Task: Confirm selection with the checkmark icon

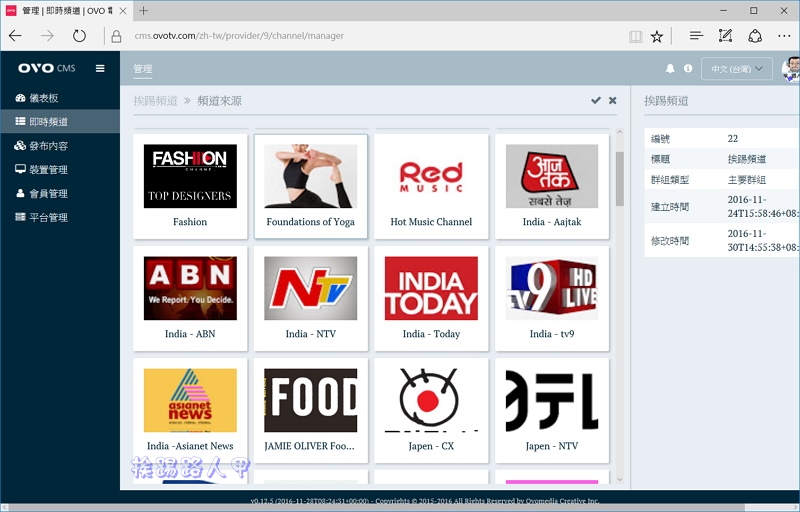Action: (595, 100)
